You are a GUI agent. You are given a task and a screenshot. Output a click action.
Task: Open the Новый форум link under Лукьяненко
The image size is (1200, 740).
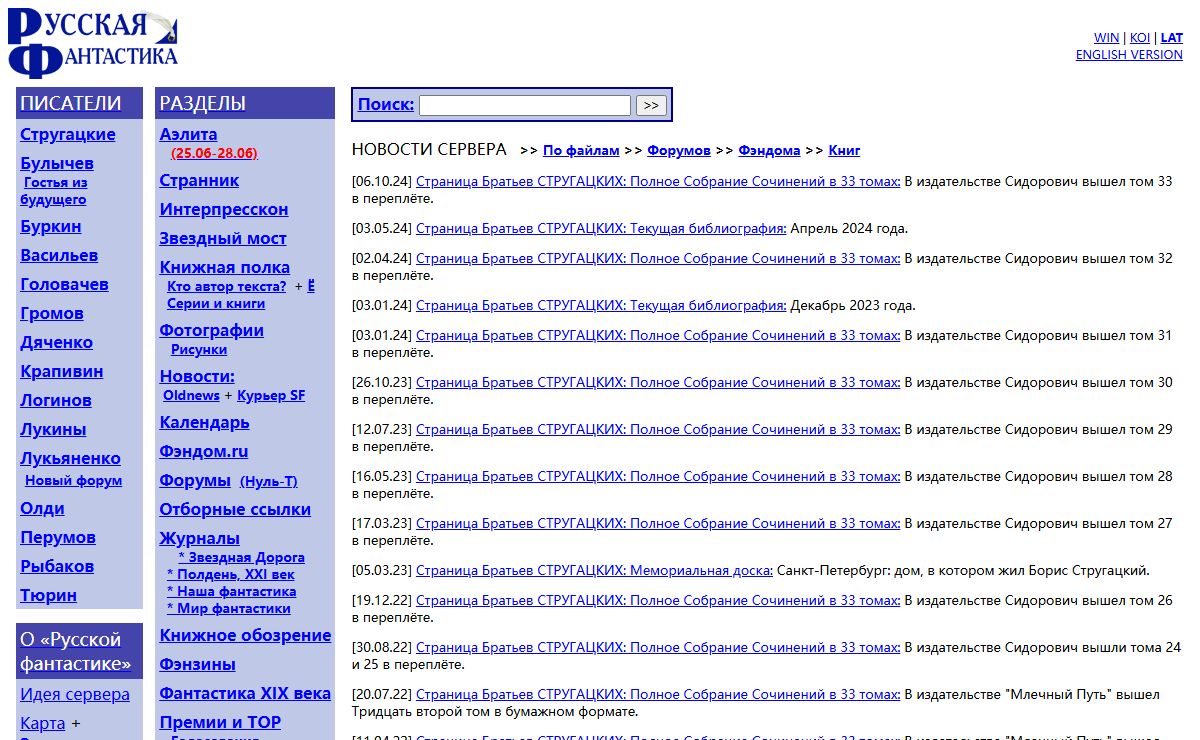[74, 480]
